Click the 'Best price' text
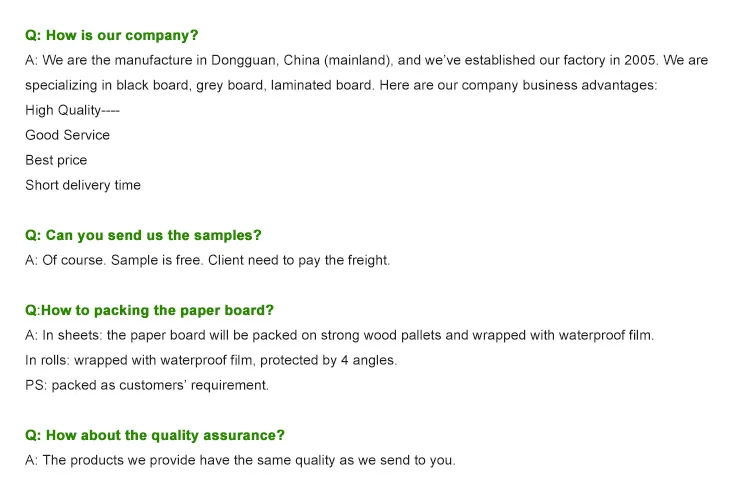 click(x=56, y=160)
